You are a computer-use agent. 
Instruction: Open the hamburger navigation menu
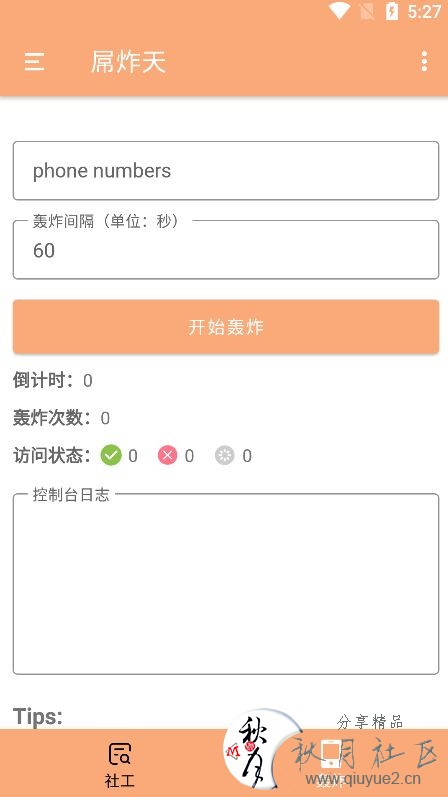(x=34, y=62)
